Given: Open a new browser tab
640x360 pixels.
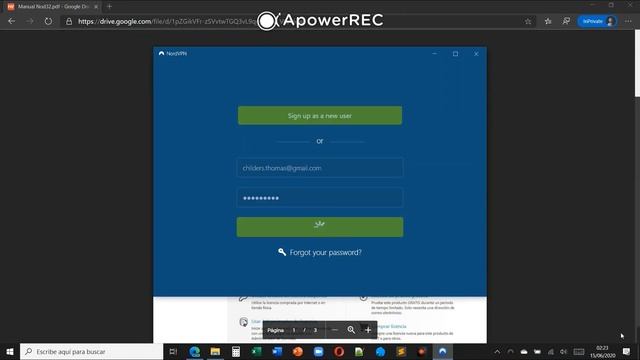Looking at the screenshot, I should tap(109, 7).
